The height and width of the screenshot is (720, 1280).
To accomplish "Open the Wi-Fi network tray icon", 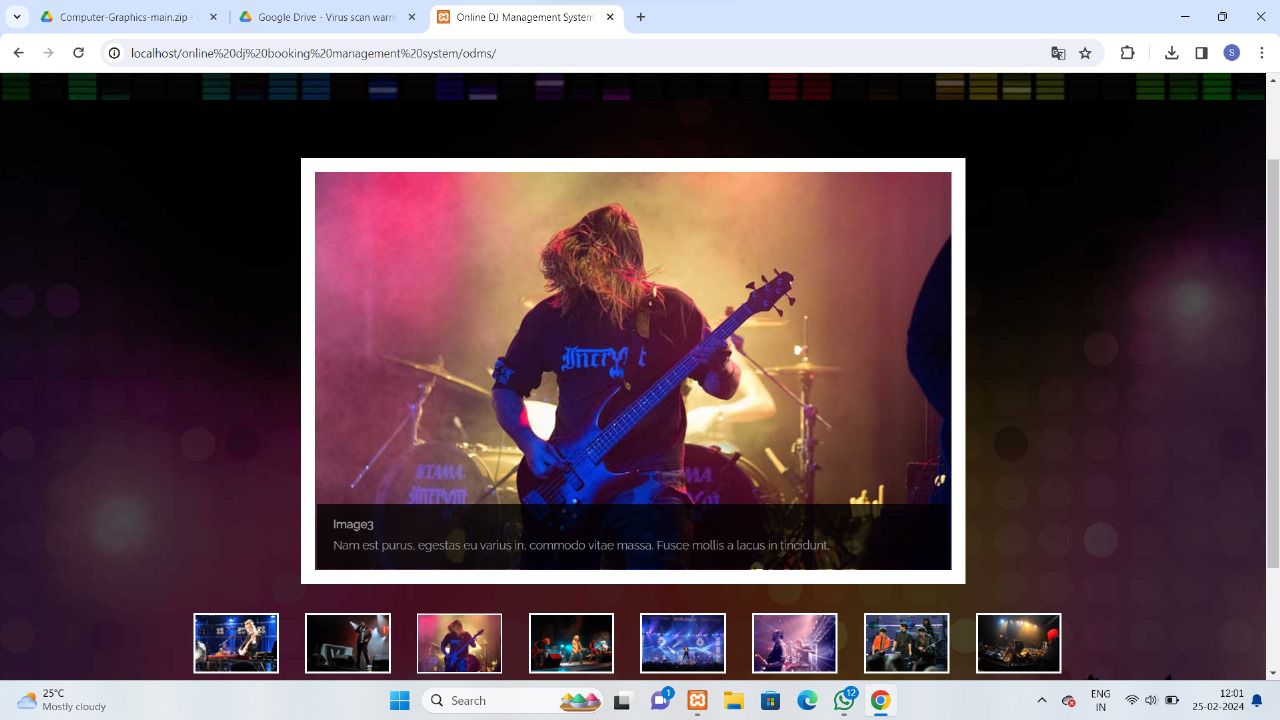I will click(x=1132, y=701).
